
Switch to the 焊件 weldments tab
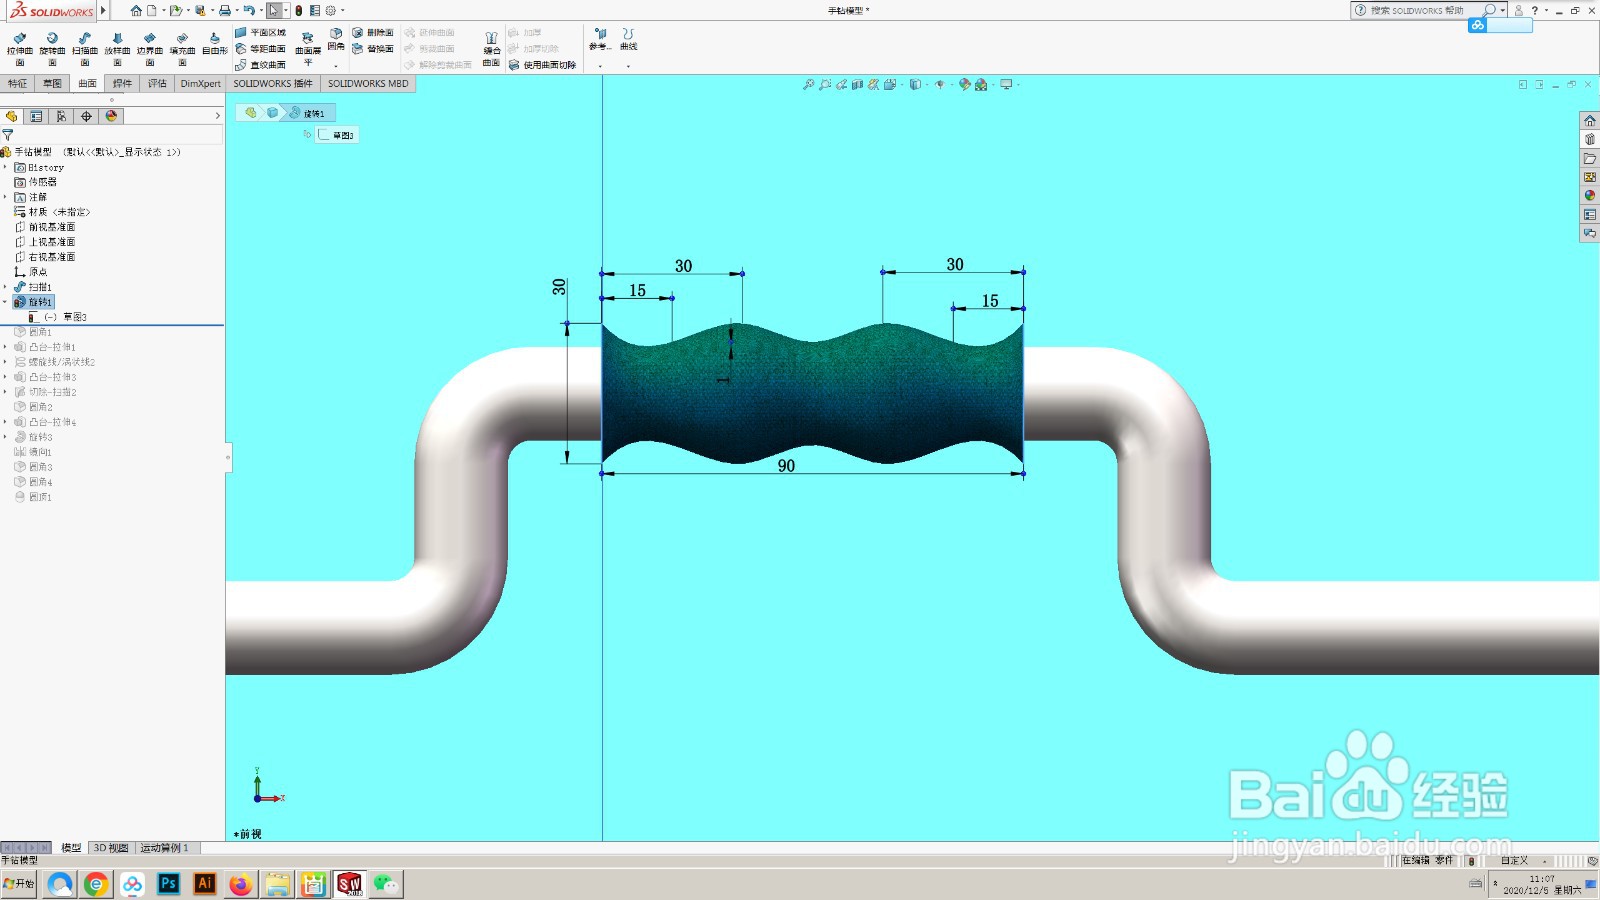point(122,84)
